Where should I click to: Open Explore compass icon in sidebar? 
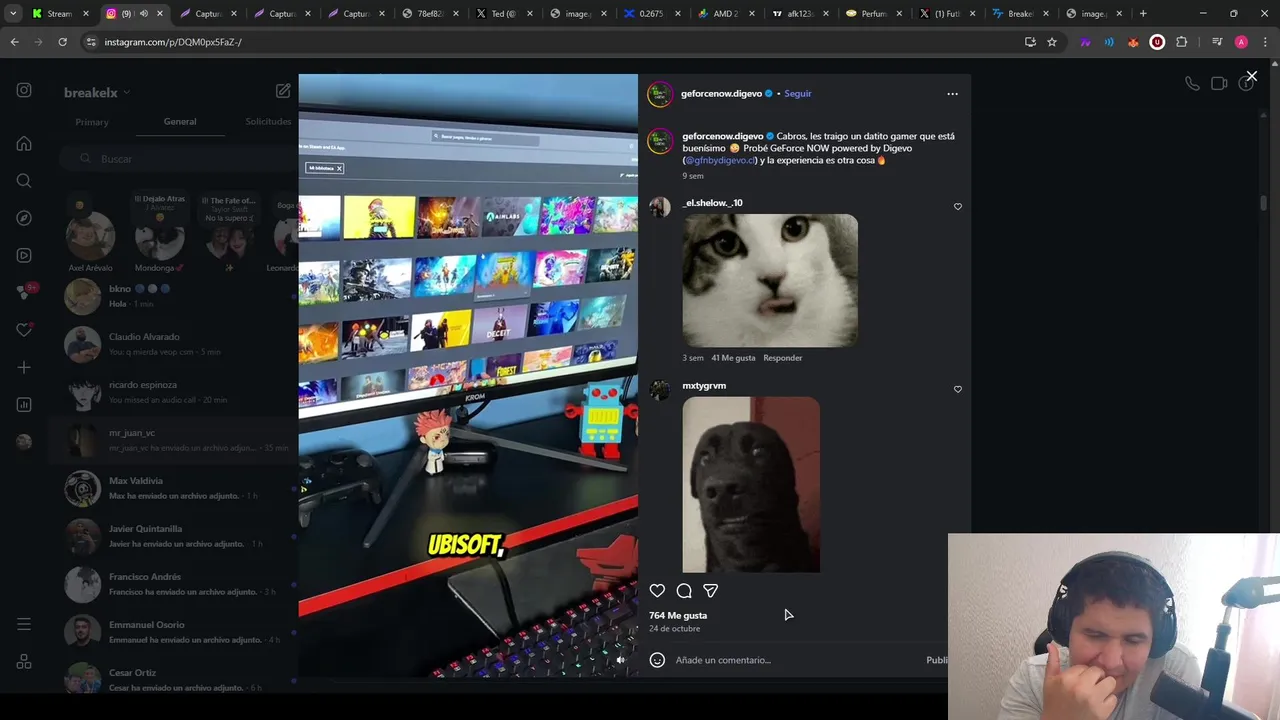point(24,218)
